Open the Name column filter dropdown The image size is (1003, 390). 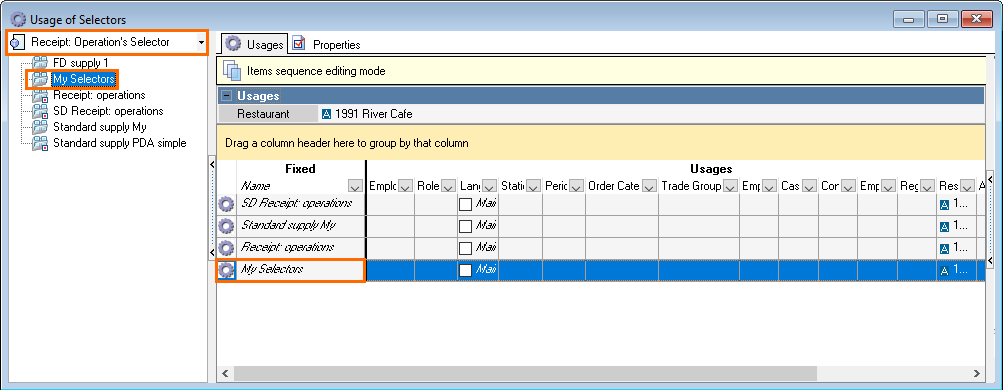click(355, 186)
